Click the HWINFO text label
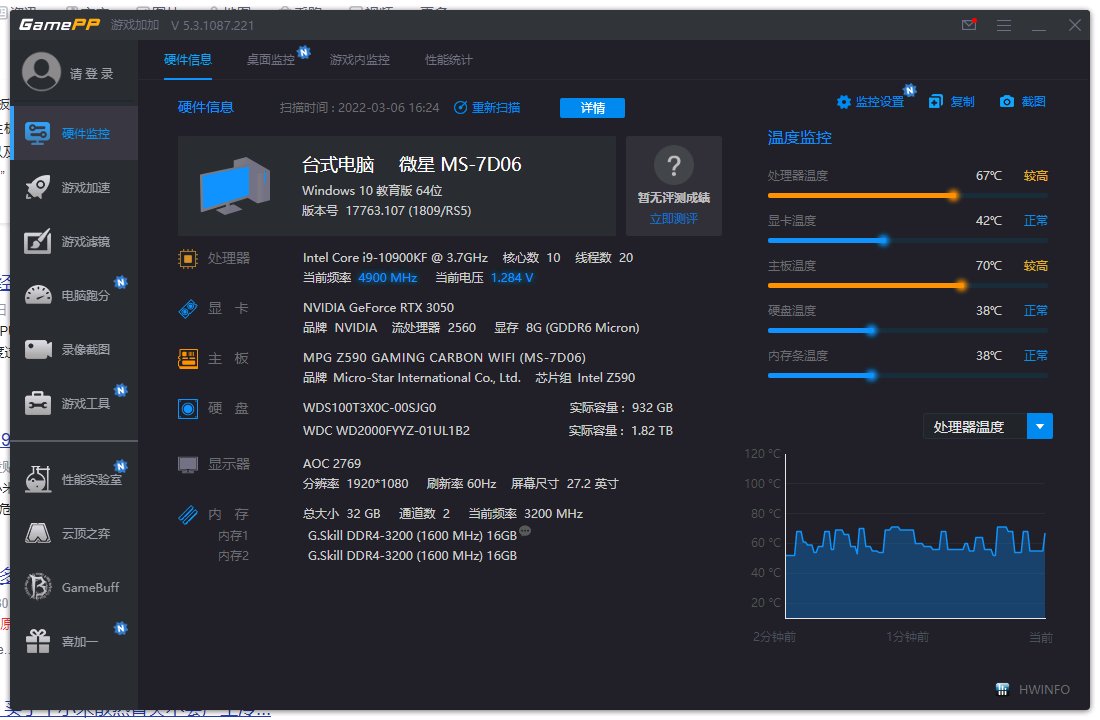This screenshot has height=720, width=1100. pyautogui.click(x=1044, y=689)
